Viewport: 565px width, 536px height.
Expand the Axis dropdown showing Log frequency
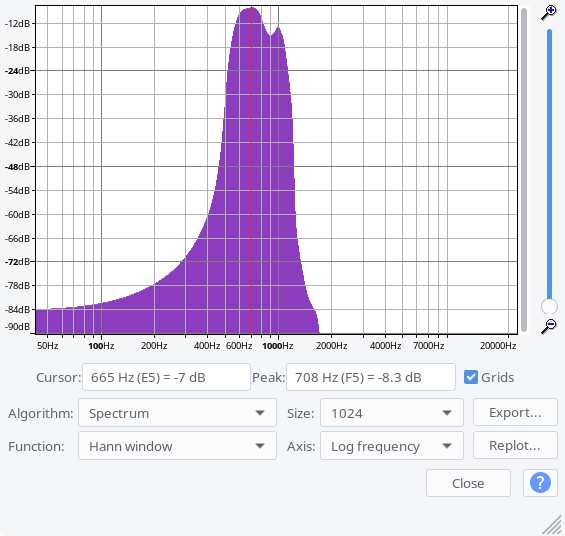click(x=392, y=446)
